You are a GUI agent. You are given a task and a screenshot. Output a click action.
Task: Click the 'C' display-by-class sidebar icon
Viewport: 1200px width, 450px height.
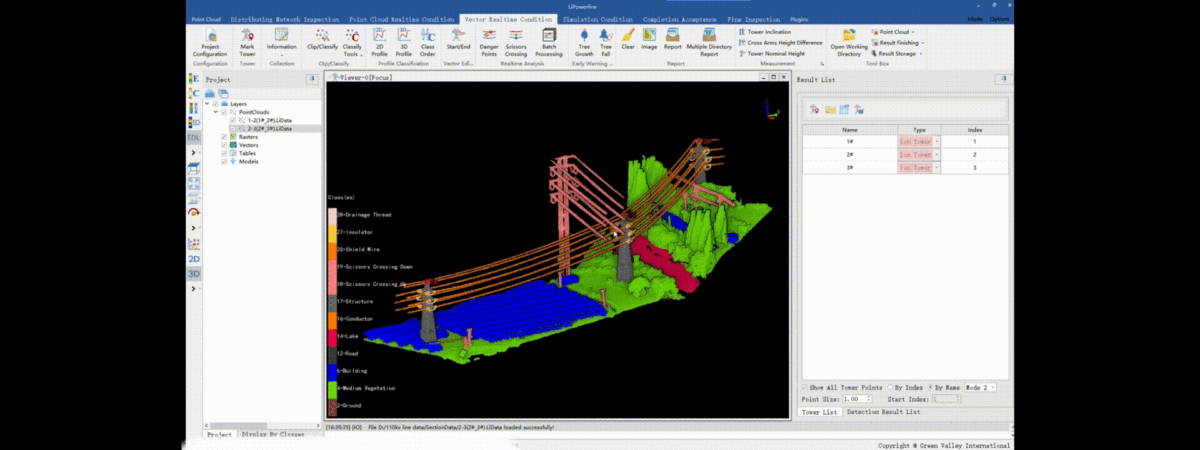coord(194,92)
